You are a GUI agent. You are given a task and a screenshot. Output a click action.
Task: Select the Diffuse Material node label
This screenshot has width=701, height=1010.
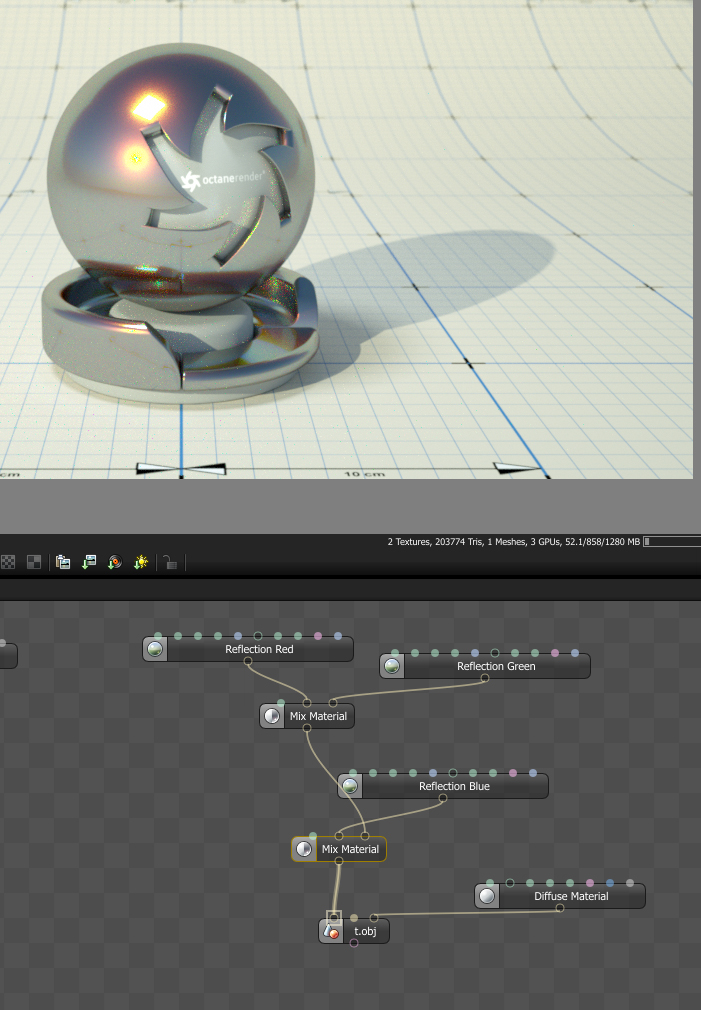[571, 896]
